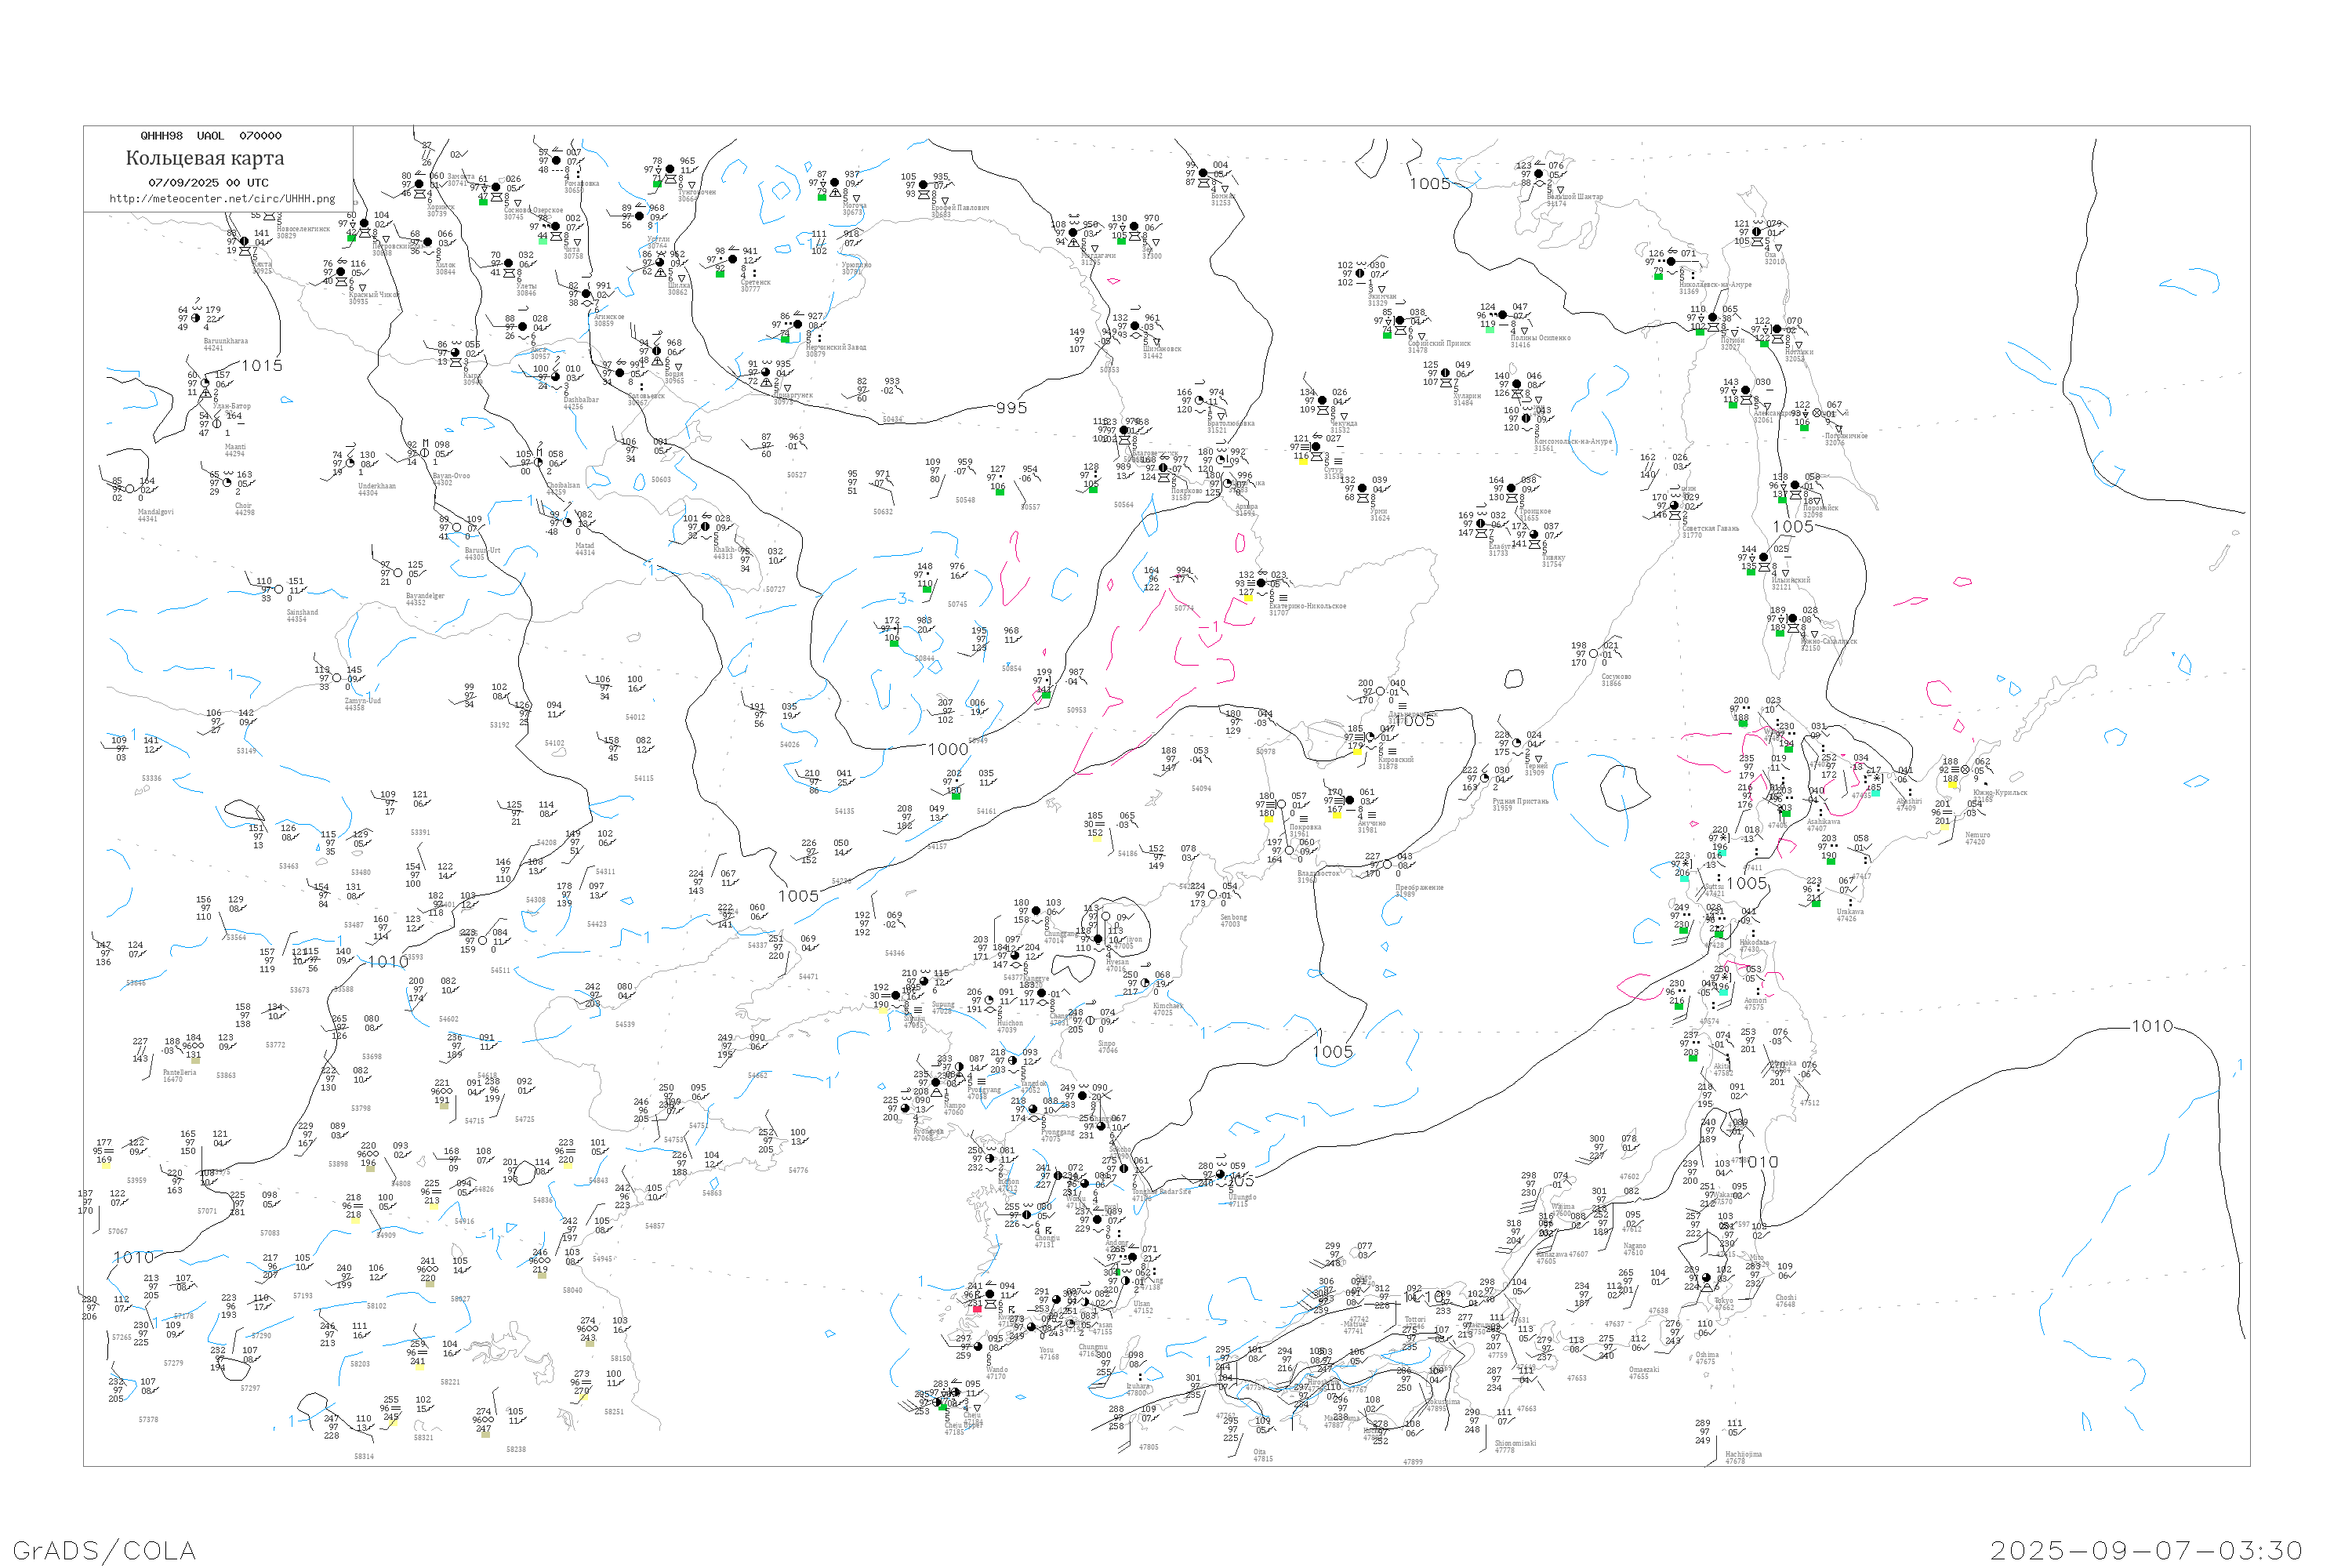This screenshot has height=1568, width=2352.
Task: Click the sky-obscured station symbol at Южно-Курильск
Action: click(x=1965, y=770)
